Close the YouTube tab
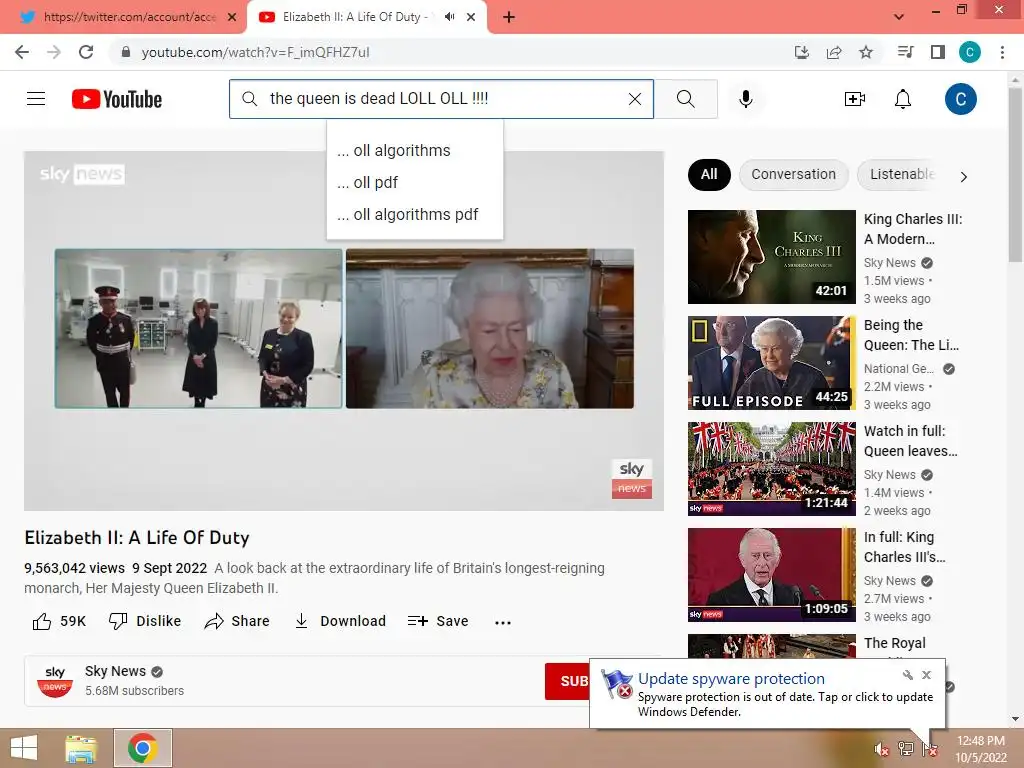The width and height of the screenshot is (1024, 768). pyautogui.click(x=471, y=18)
